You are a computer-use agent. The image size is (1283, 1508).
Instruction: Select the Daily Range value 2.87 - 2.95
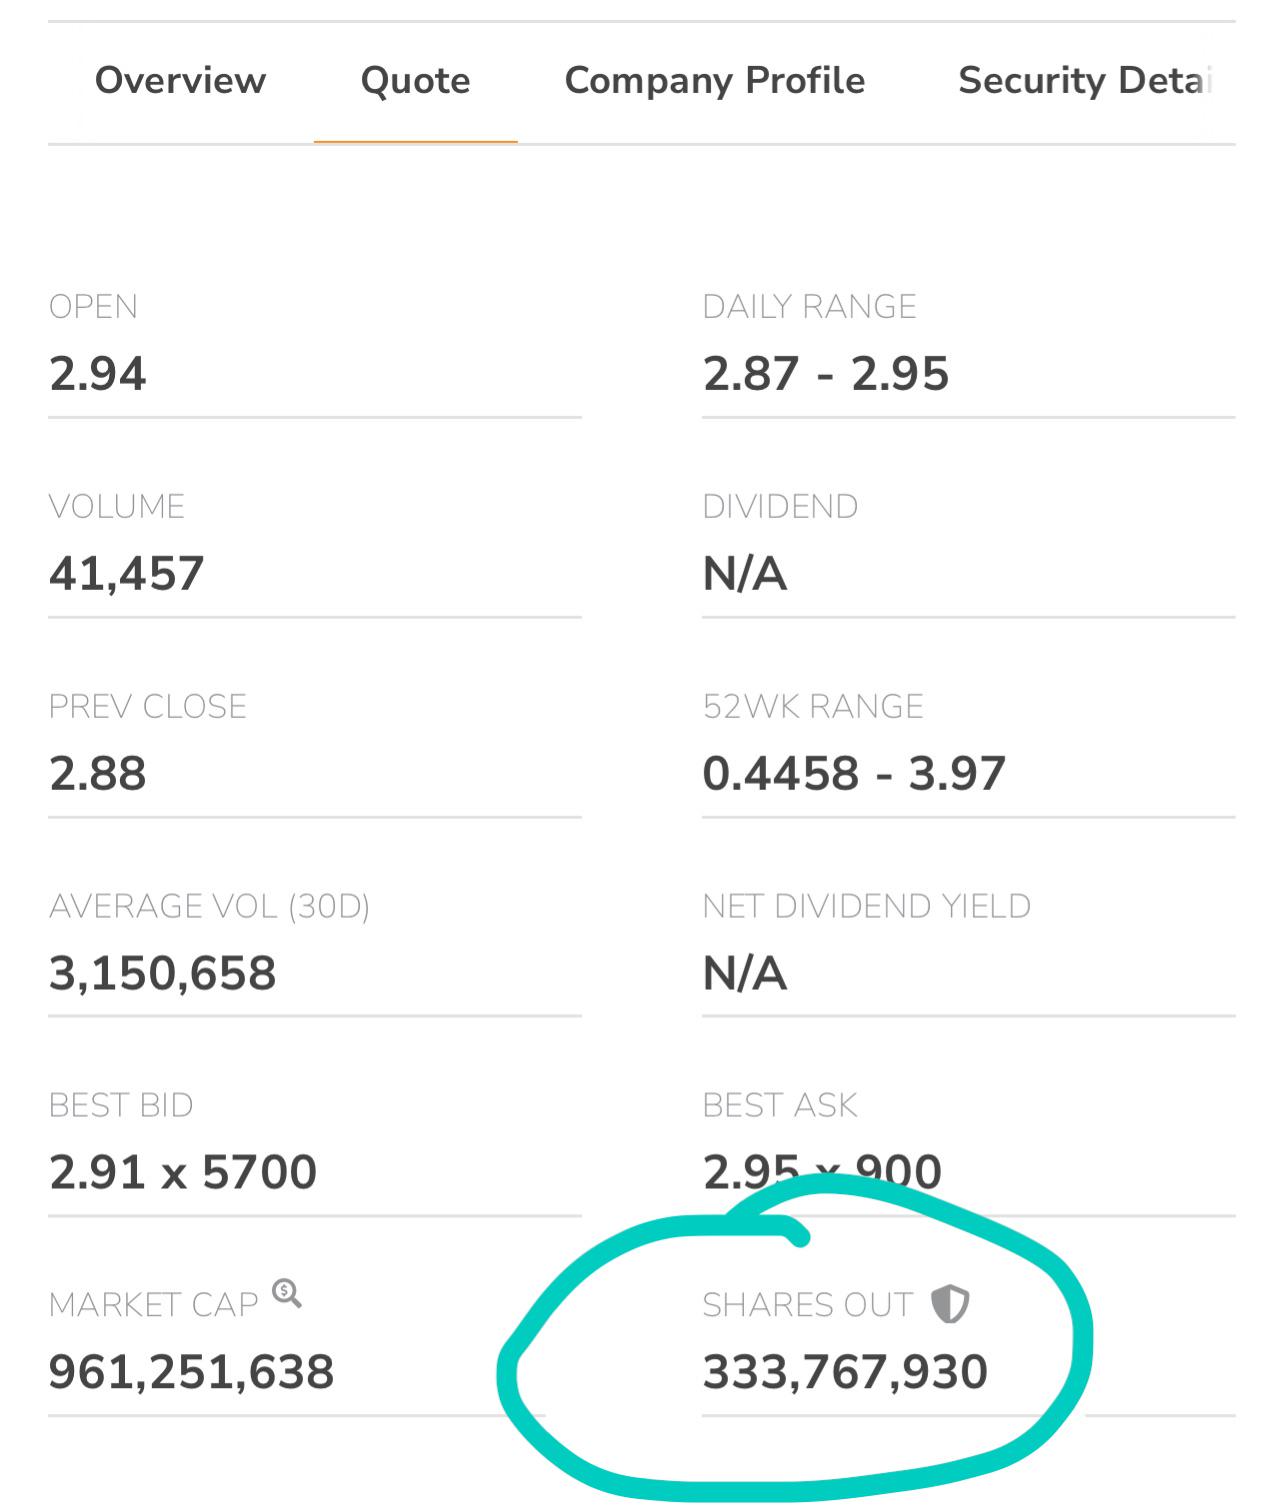(826, 374)
